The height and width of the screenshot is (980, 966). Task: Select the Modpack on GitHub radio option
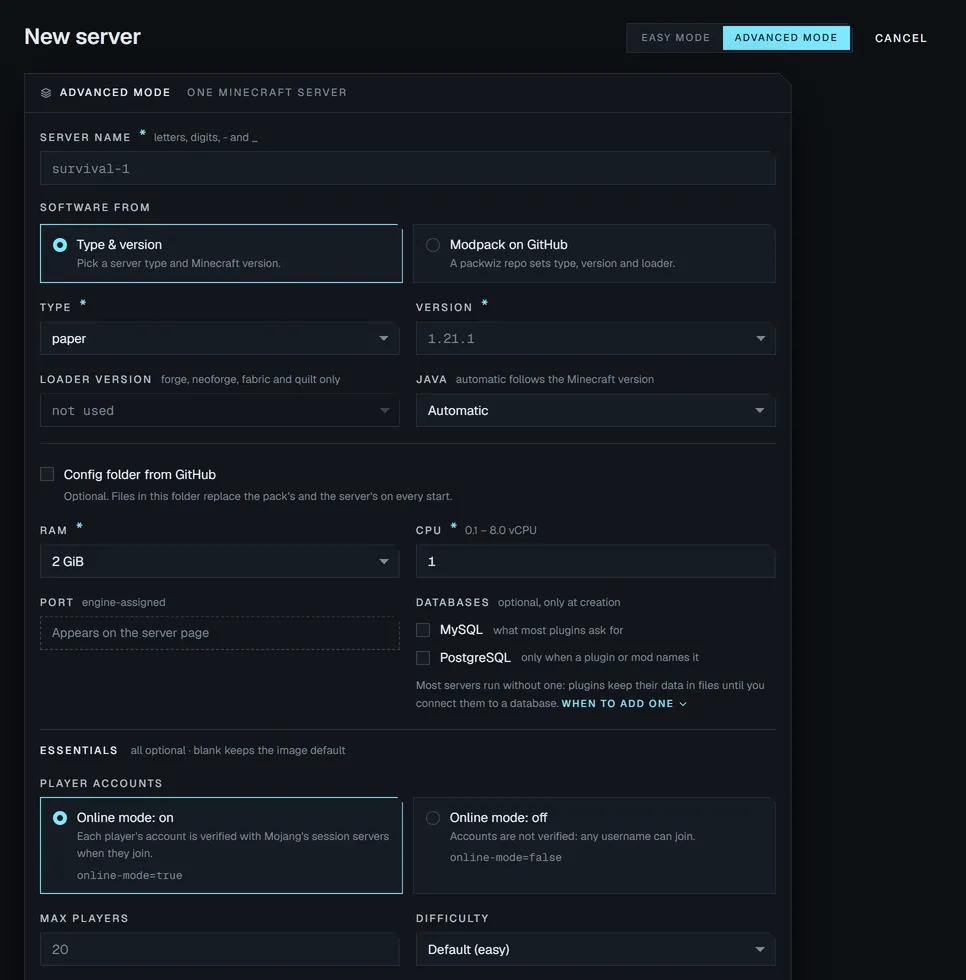[594, 253]
